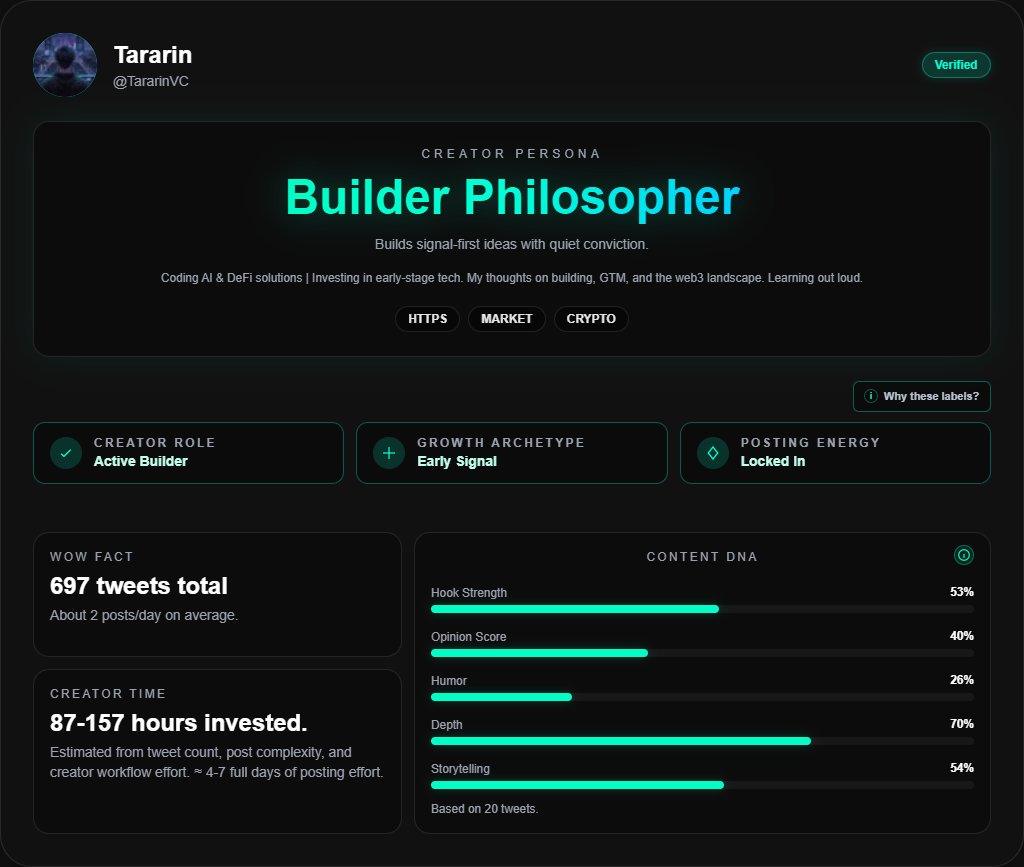Click the Opinion Score progress bar

pos(702,653)
